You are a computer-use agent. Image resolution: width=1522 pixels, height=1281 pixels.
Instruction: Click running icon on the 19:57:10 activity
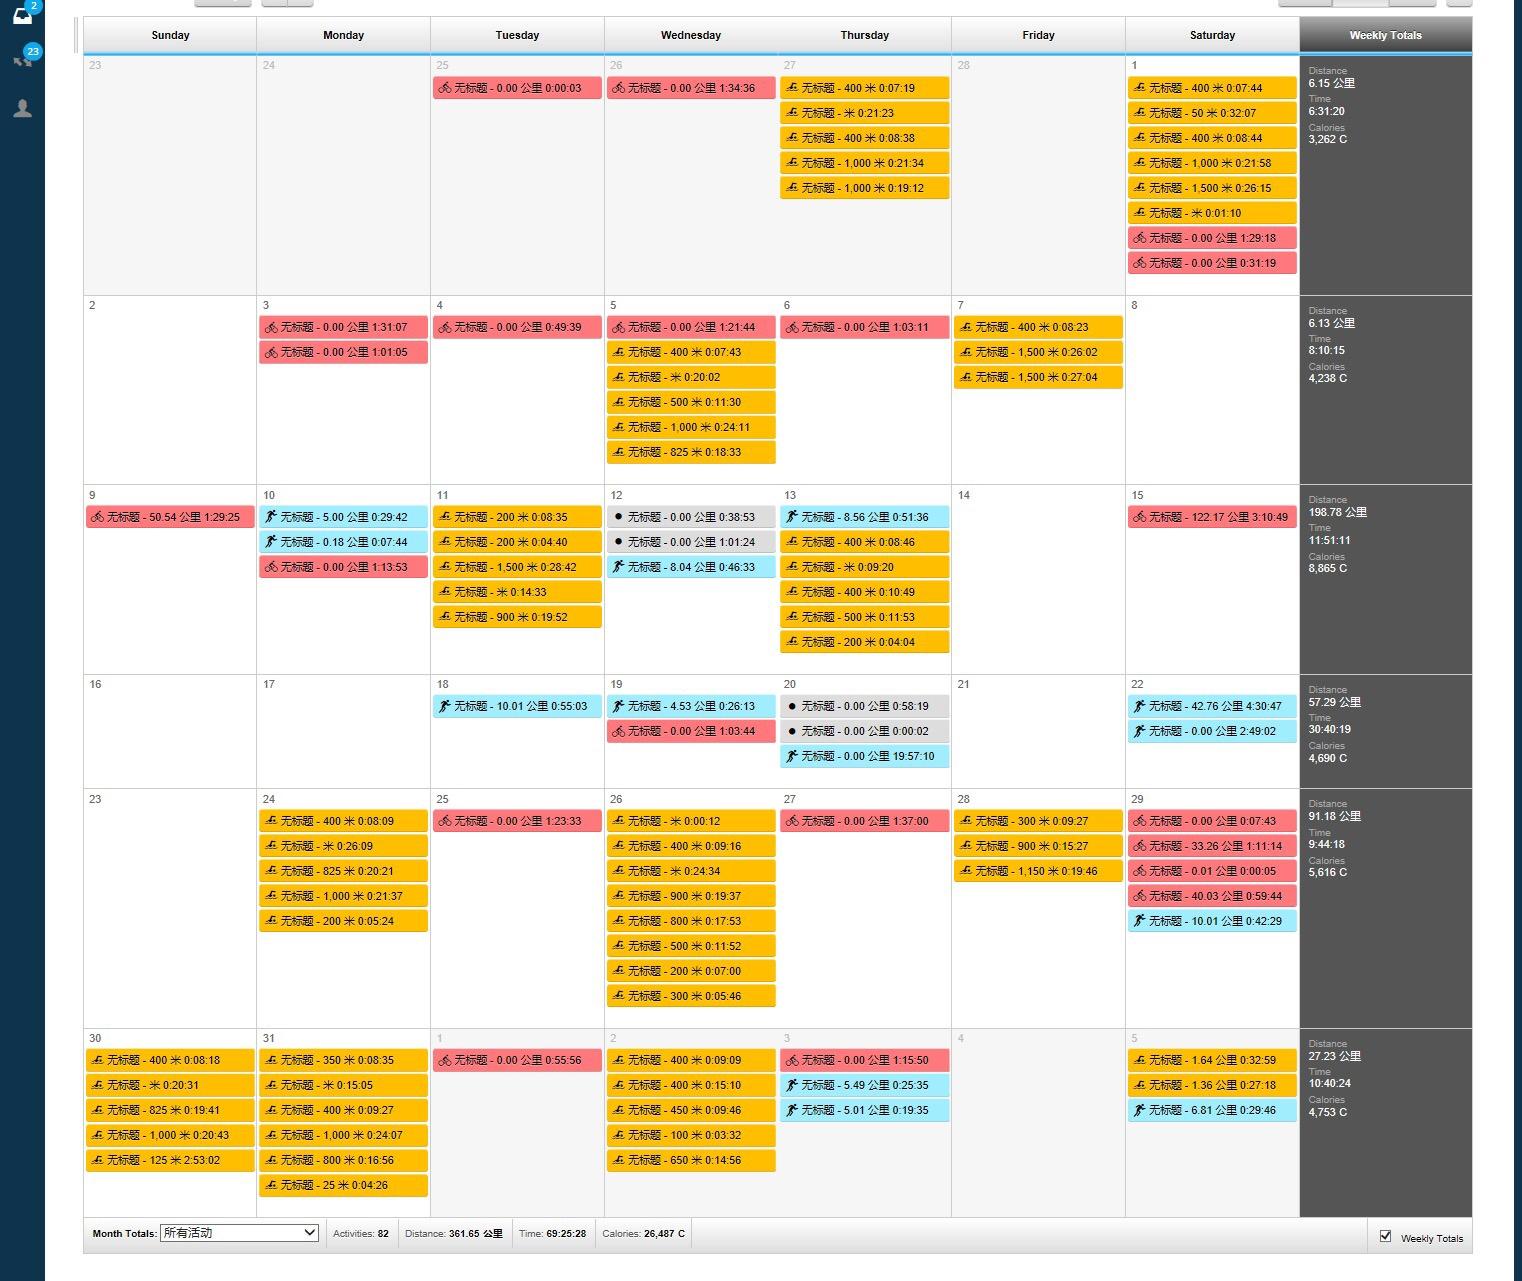tap(791, 756)
